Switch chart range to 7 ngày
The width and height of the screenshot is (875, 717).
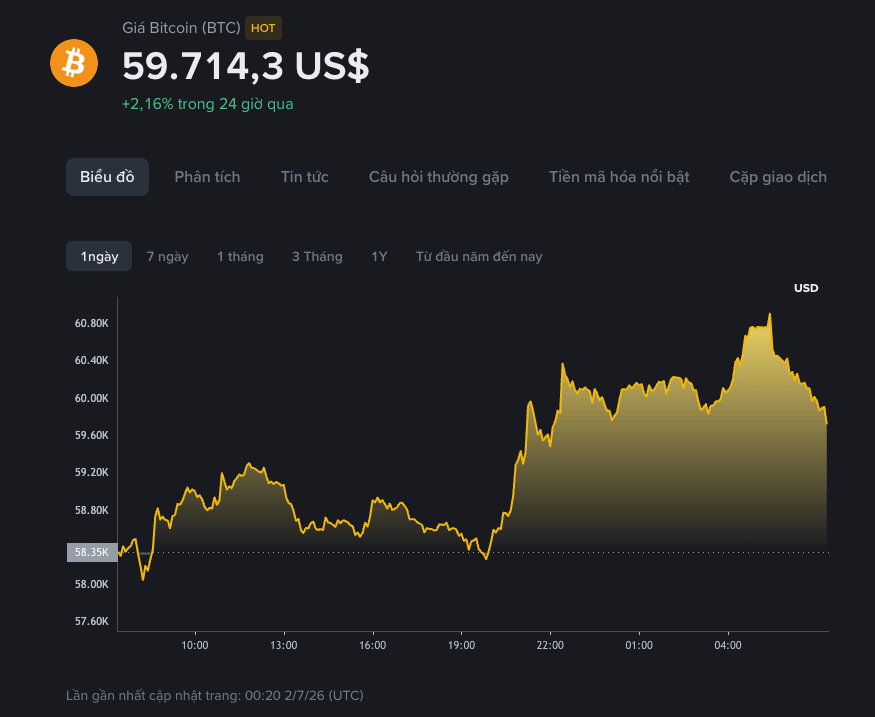(167, 256)
